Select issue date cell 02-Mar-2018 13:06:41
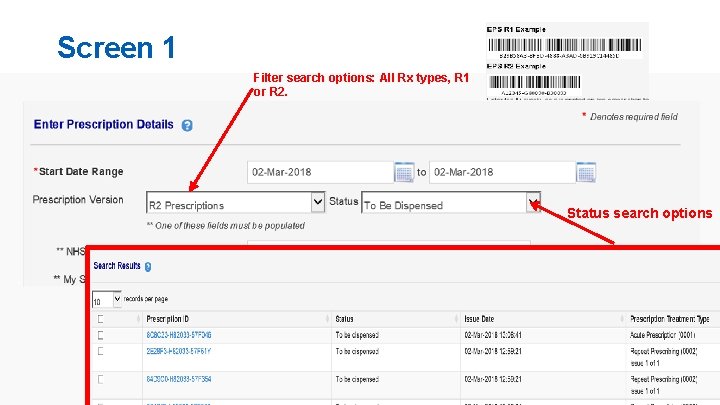The width and height of the screenshot is (720, 405). [493, 335]
